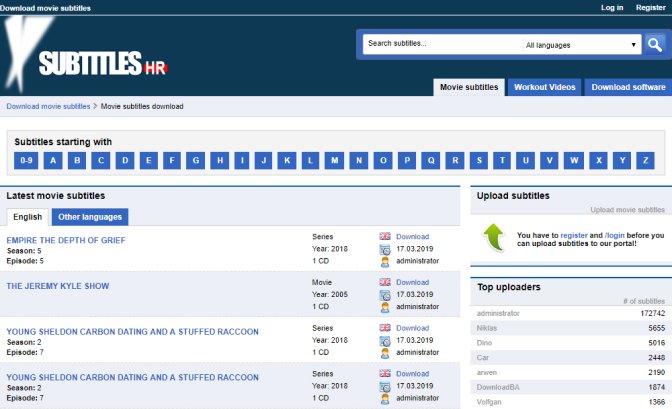672x409 pixels.
Task: Click register link in upload notice
Action: (x=574, y=235)
